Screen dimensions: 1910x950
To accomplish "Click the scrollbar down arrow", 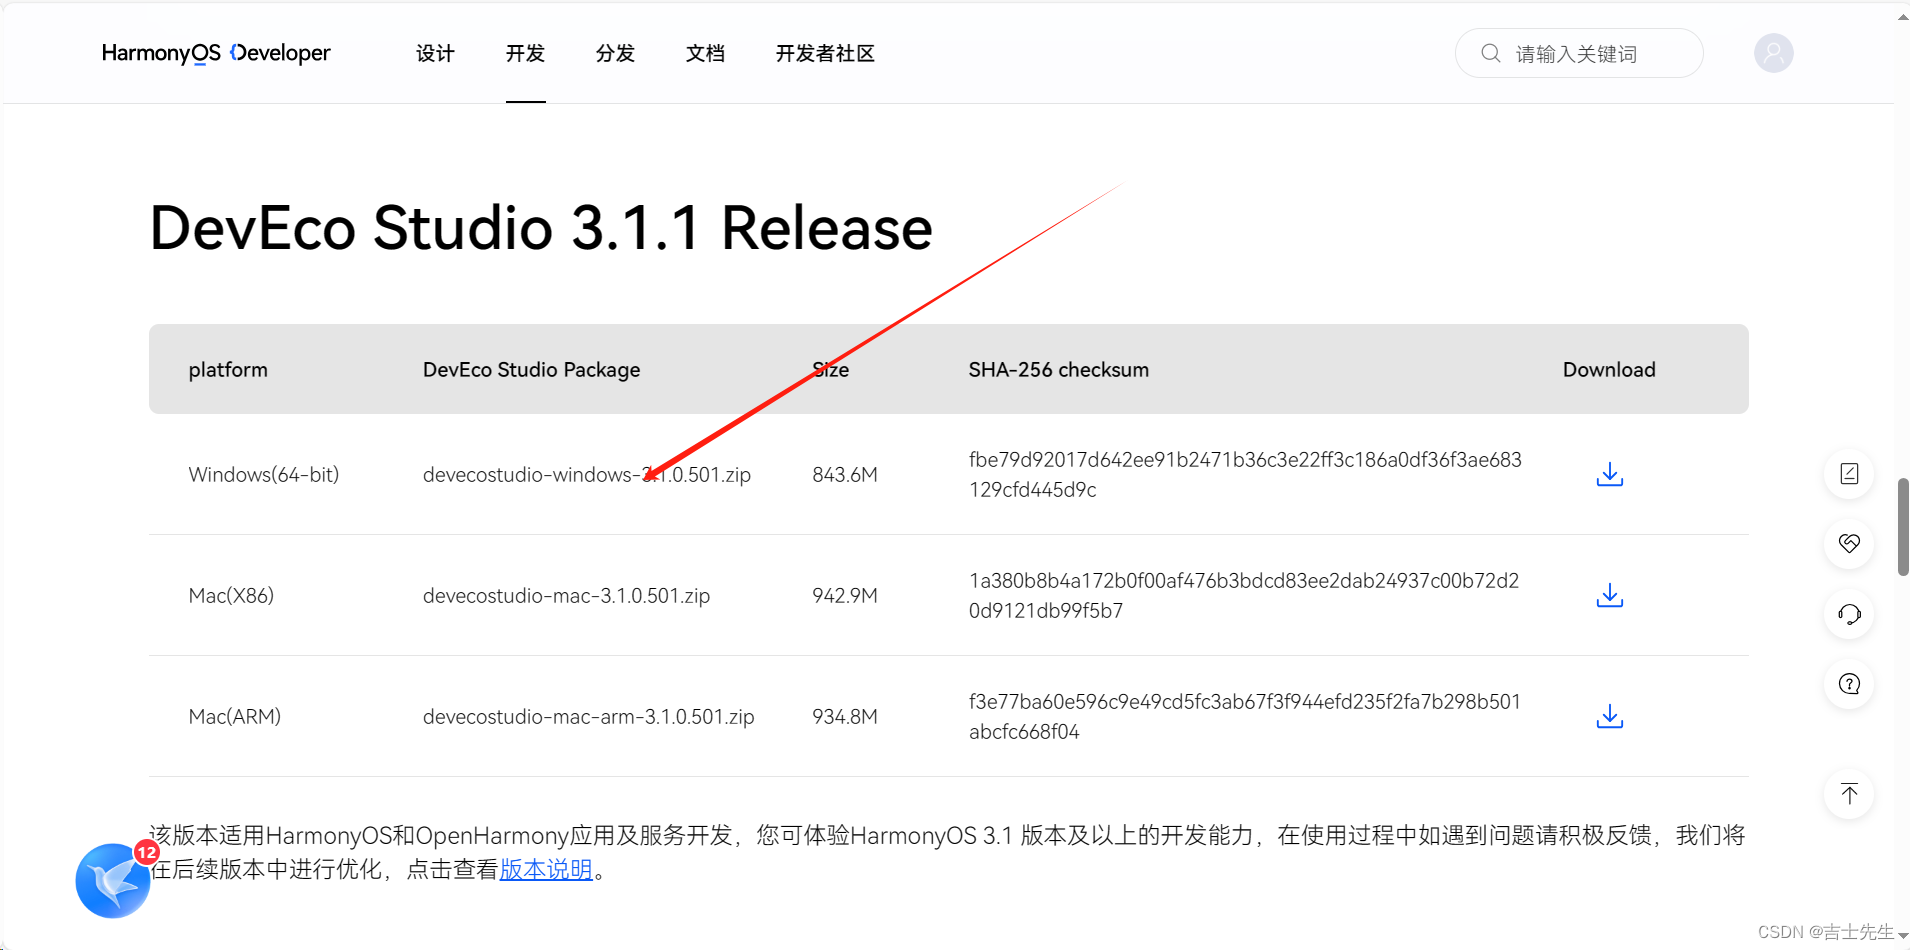I will (x=1902, y=937).
